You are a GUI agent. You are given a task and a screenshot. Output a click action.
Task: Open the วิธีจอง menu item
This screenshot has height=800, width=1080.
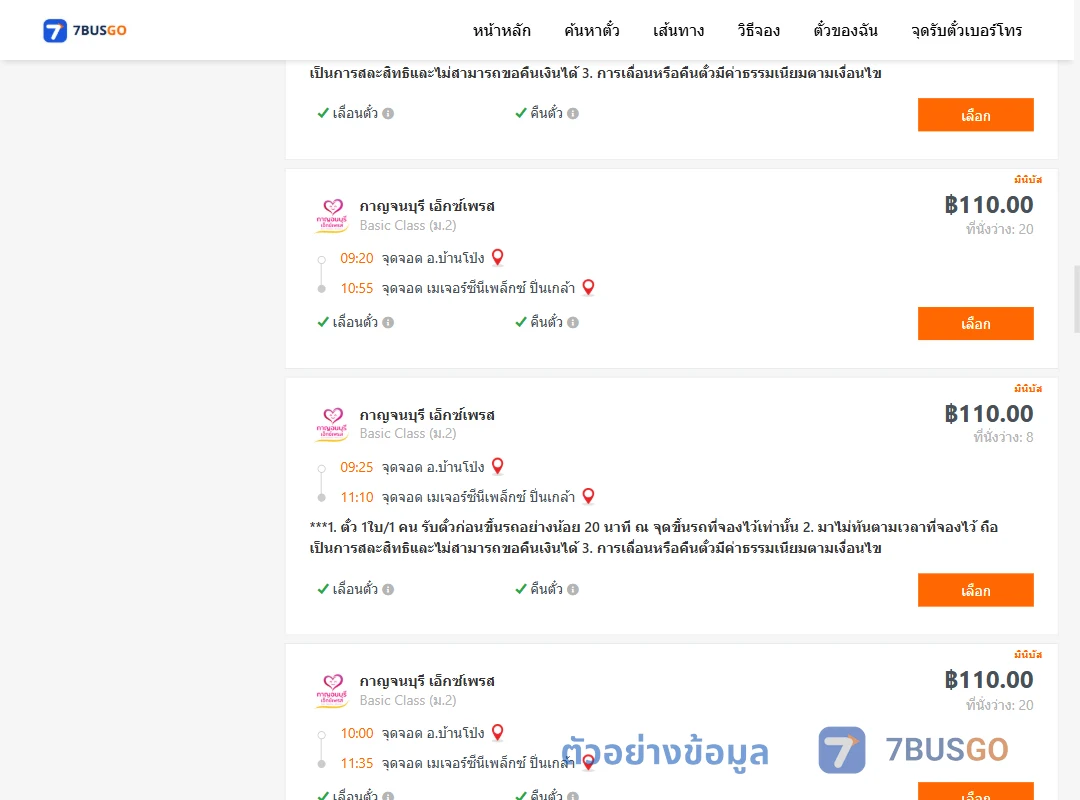[758, 30]
